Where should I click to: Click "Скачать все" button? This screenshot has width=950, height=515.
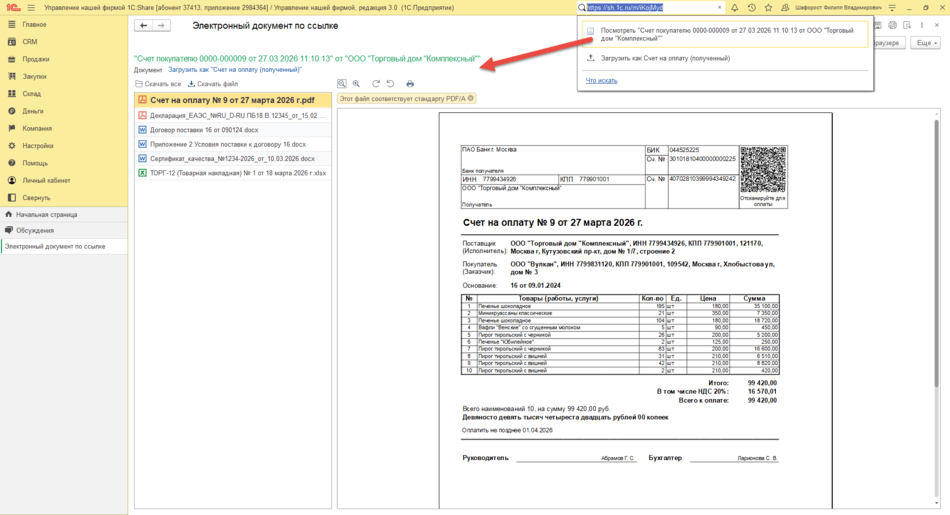pyautogui.click(x=158, y=84)
